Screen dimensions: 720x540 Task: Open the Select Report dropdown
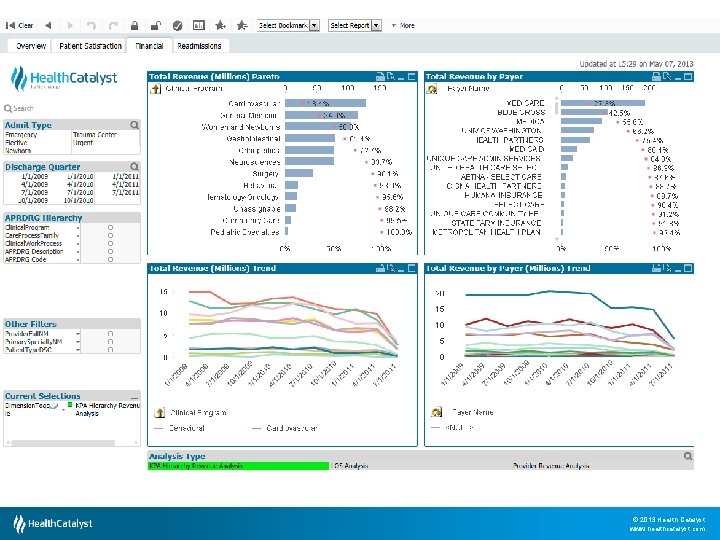pos(354,25)
